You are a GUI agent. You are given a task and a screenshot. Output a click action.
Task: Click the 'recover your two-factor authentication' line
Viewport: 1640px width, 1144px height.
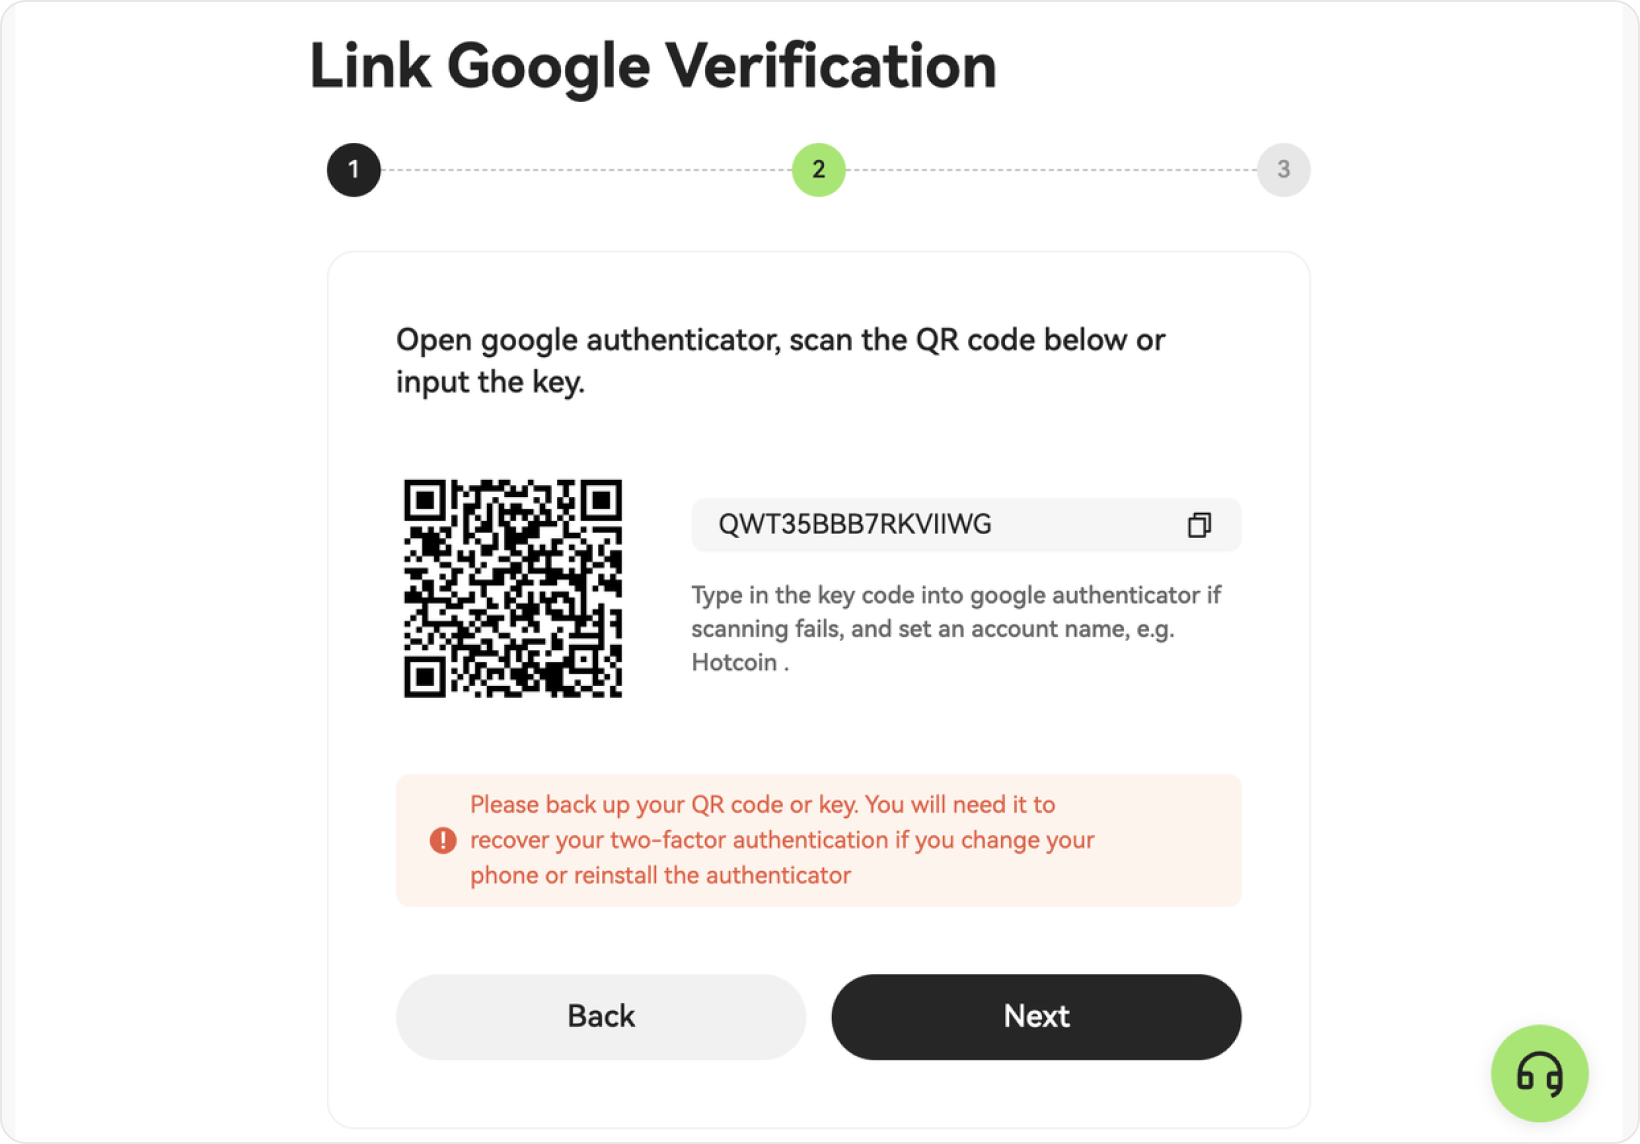coord(782,840)
